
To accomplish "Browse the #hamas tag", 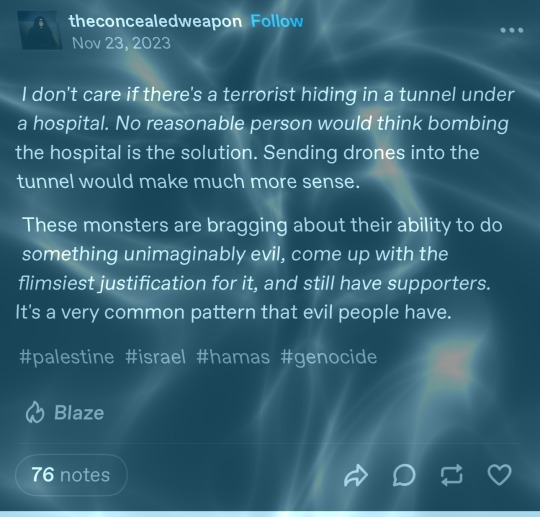I will (233, 357).
